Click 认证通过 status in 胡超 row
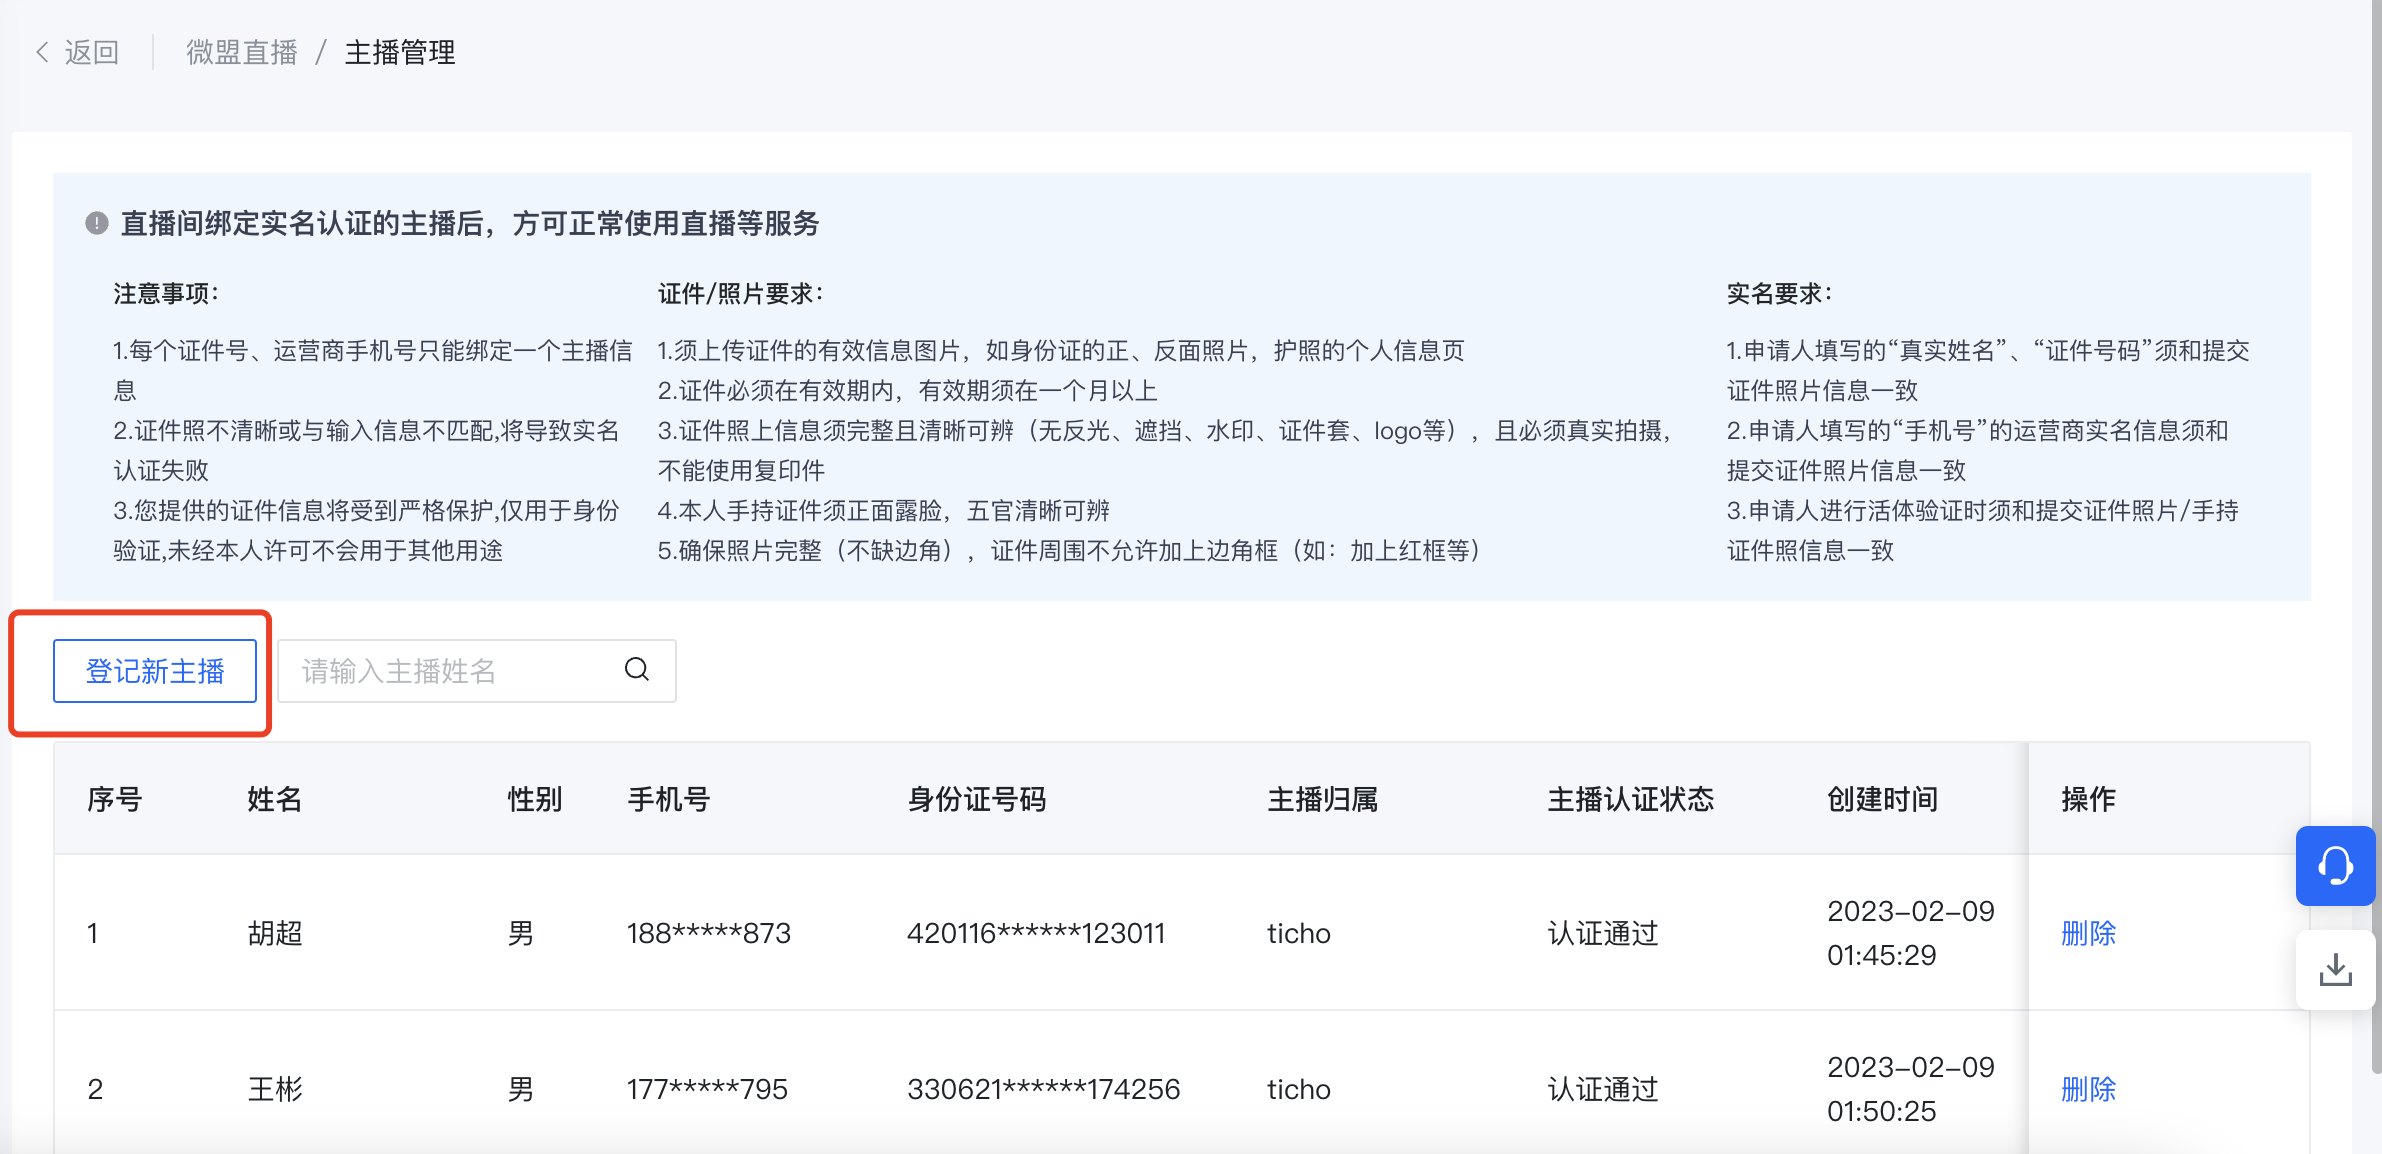 pyautogui.click(x=1603, y=933)
